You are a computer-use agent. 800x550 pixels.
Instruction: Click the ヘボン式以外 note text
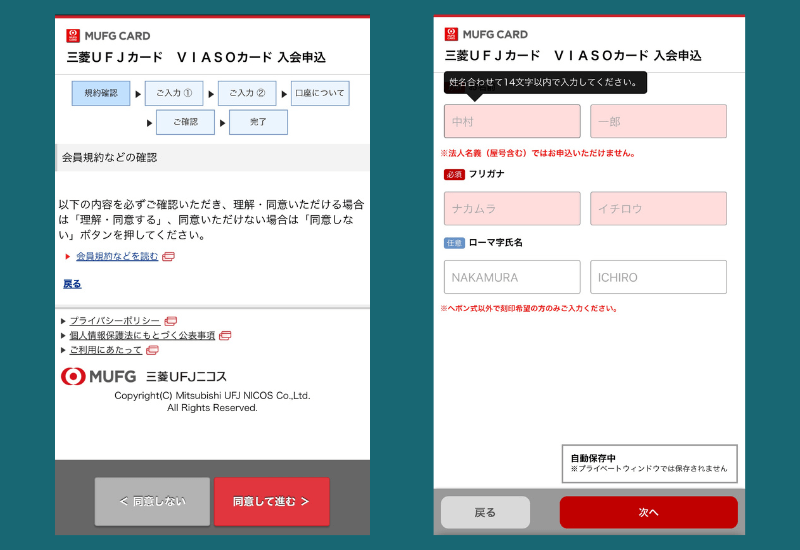click(x=529, y=308)
